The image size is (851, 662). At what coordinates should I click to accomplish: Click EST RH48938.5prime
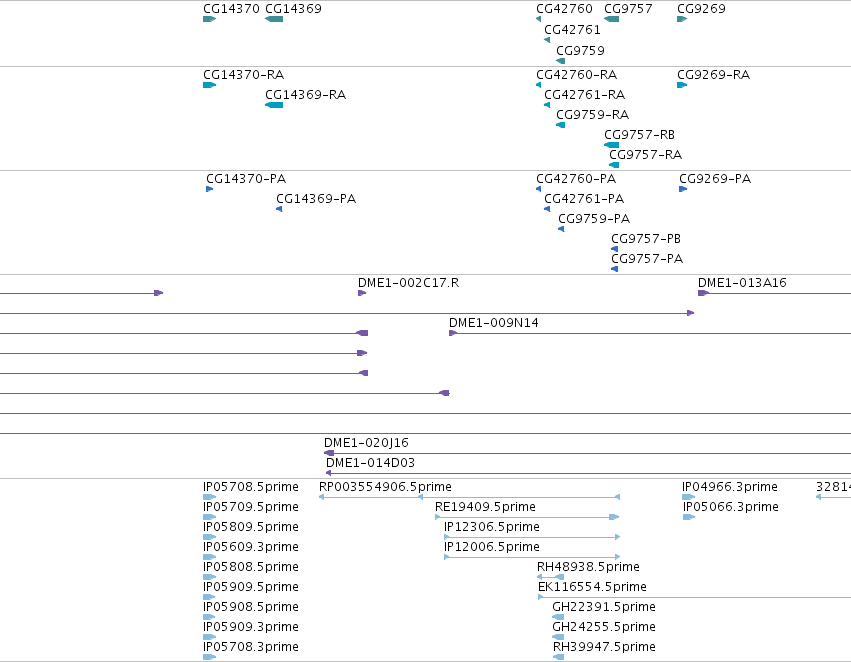[588, 567]
